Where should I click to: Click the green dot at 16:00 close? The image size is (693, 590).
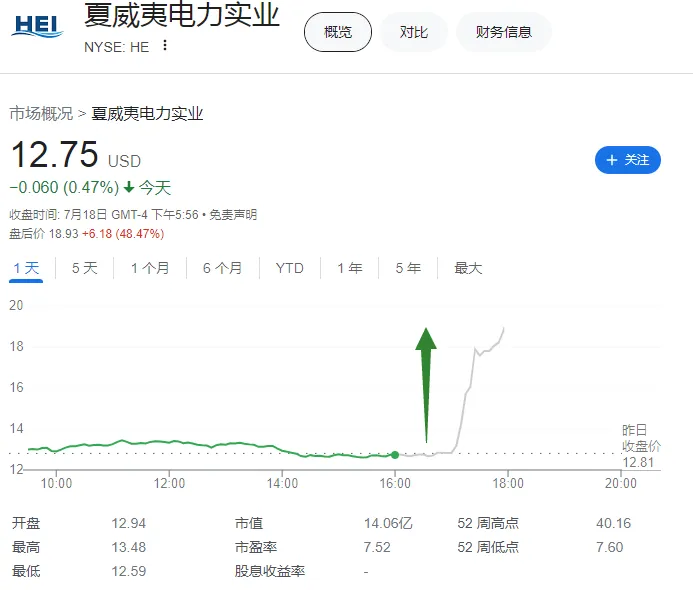395,455
